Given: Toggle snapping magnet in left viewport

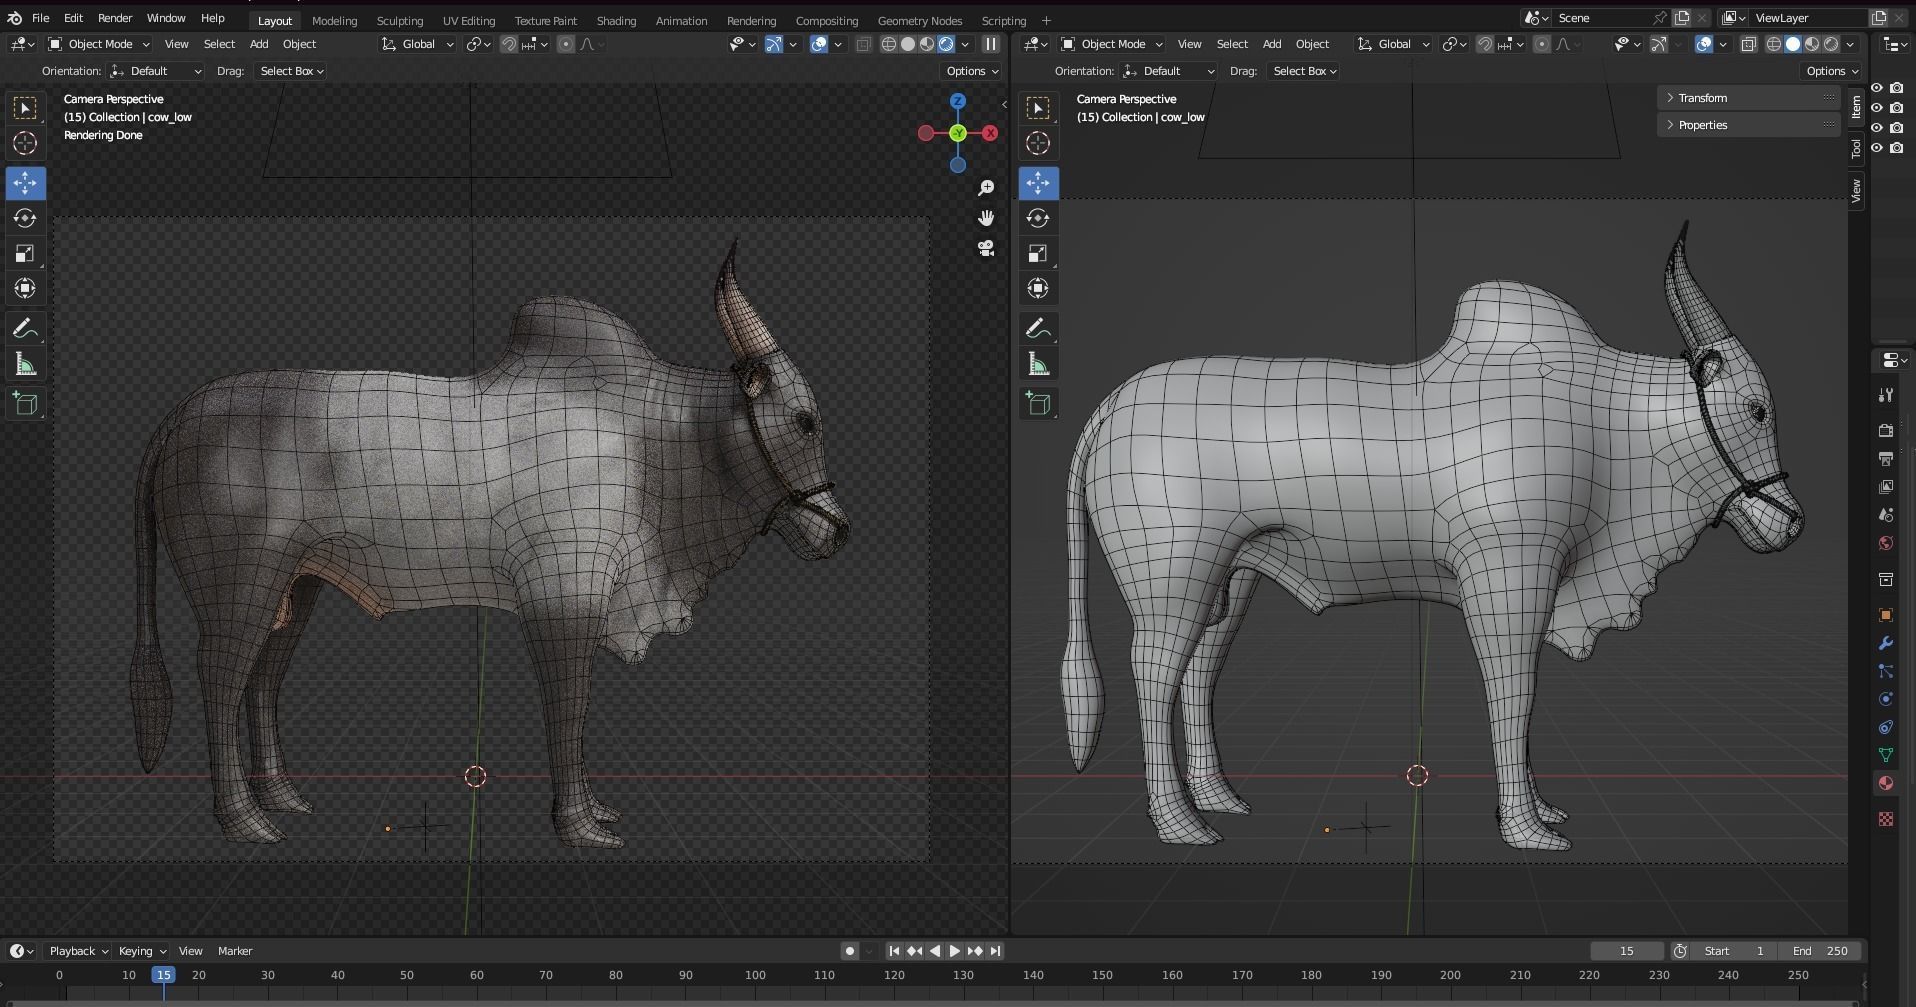Looking at the screenshot, I should [x=509, y=44].
